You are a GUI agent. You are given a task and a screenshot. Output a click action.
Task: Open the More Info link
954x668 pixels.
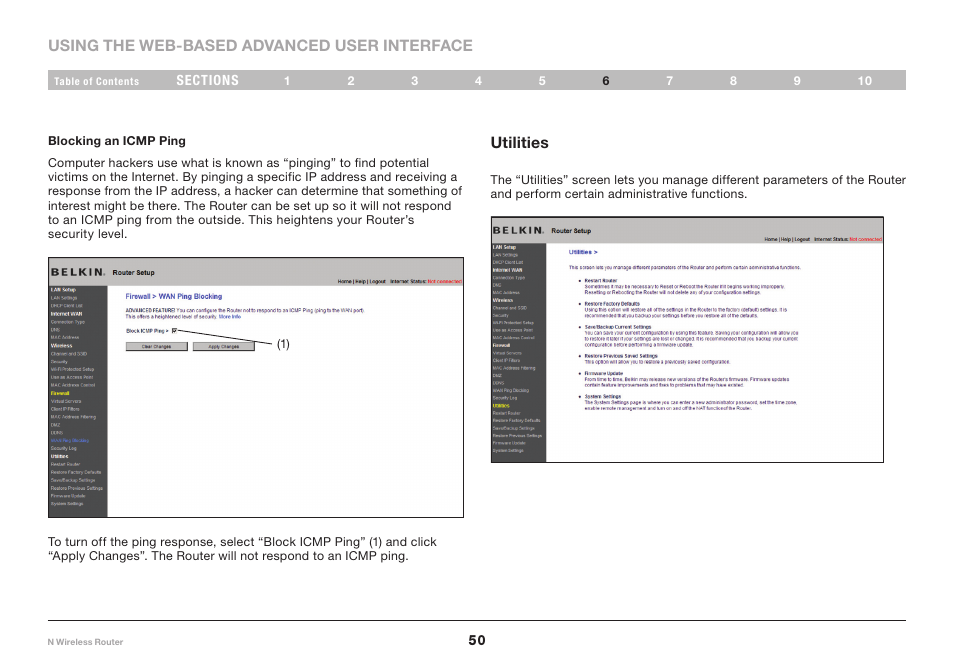230,317
